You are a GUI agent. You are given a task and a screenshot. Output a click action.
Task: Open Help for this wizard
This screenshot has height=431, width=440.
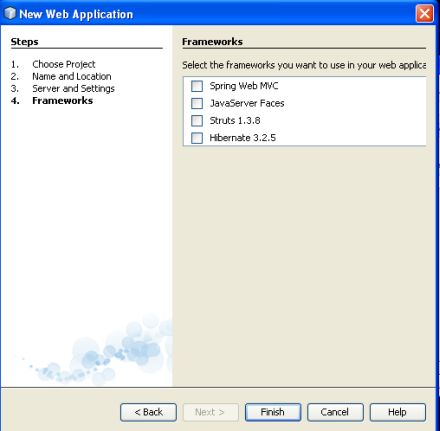pos(398,412)
